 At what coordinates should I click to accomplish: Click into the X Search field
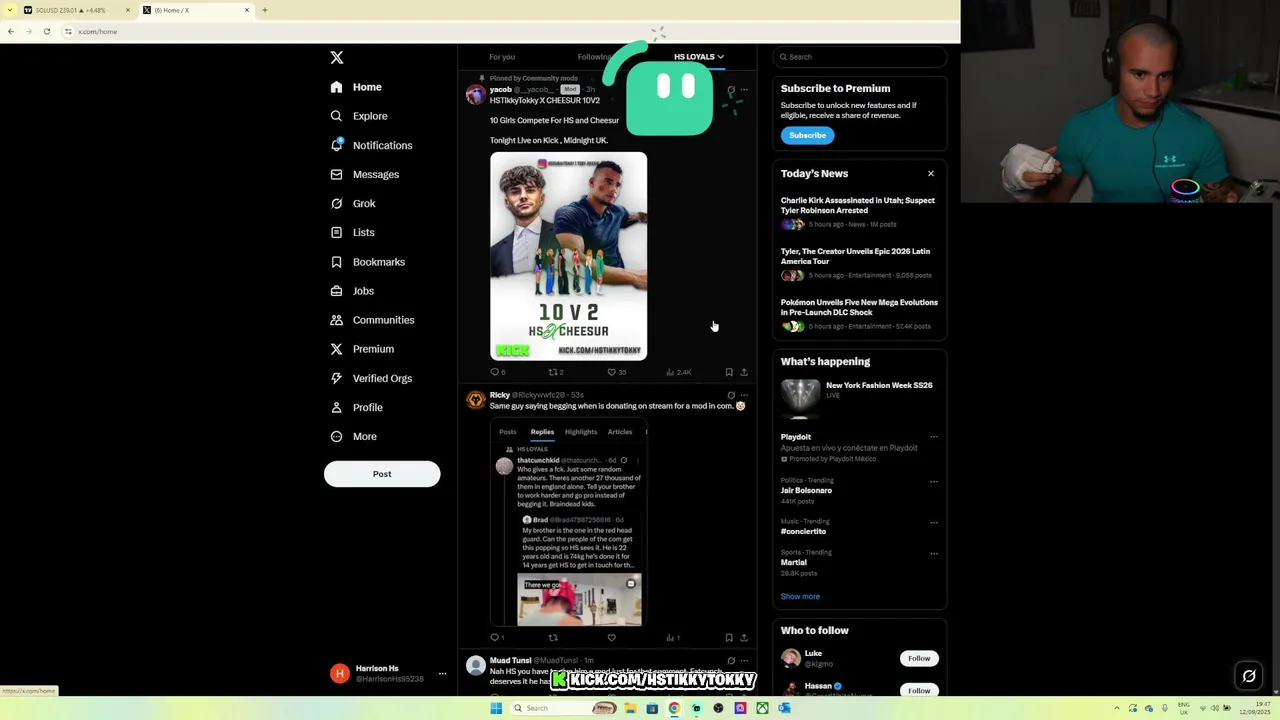coord(860,57)
